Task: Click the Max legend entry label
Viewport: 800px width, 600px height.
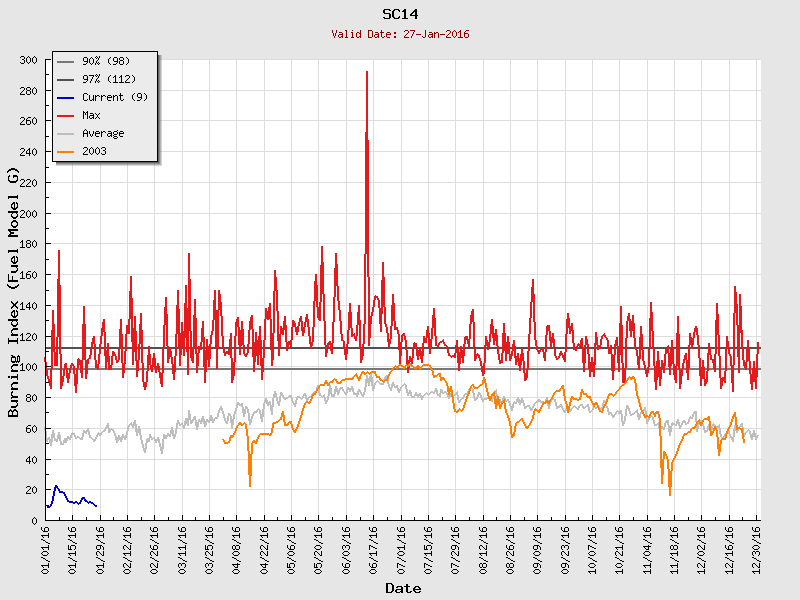Action: coord(91,115)
